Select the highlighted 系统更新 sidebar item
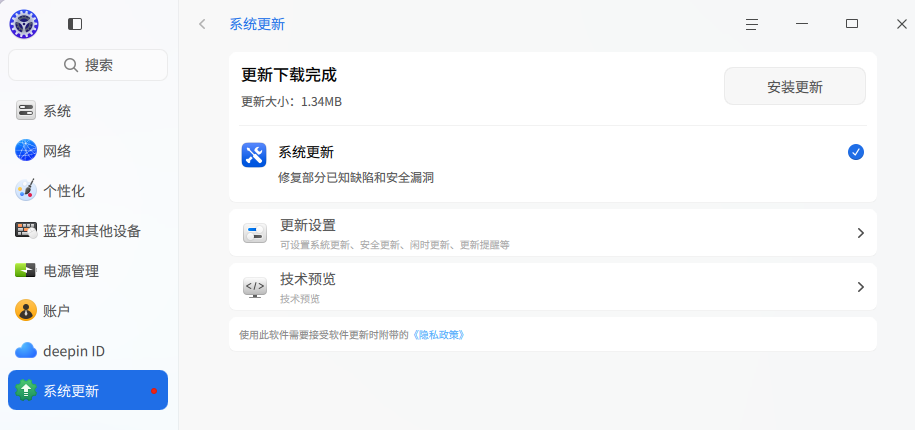 point(88,390)
